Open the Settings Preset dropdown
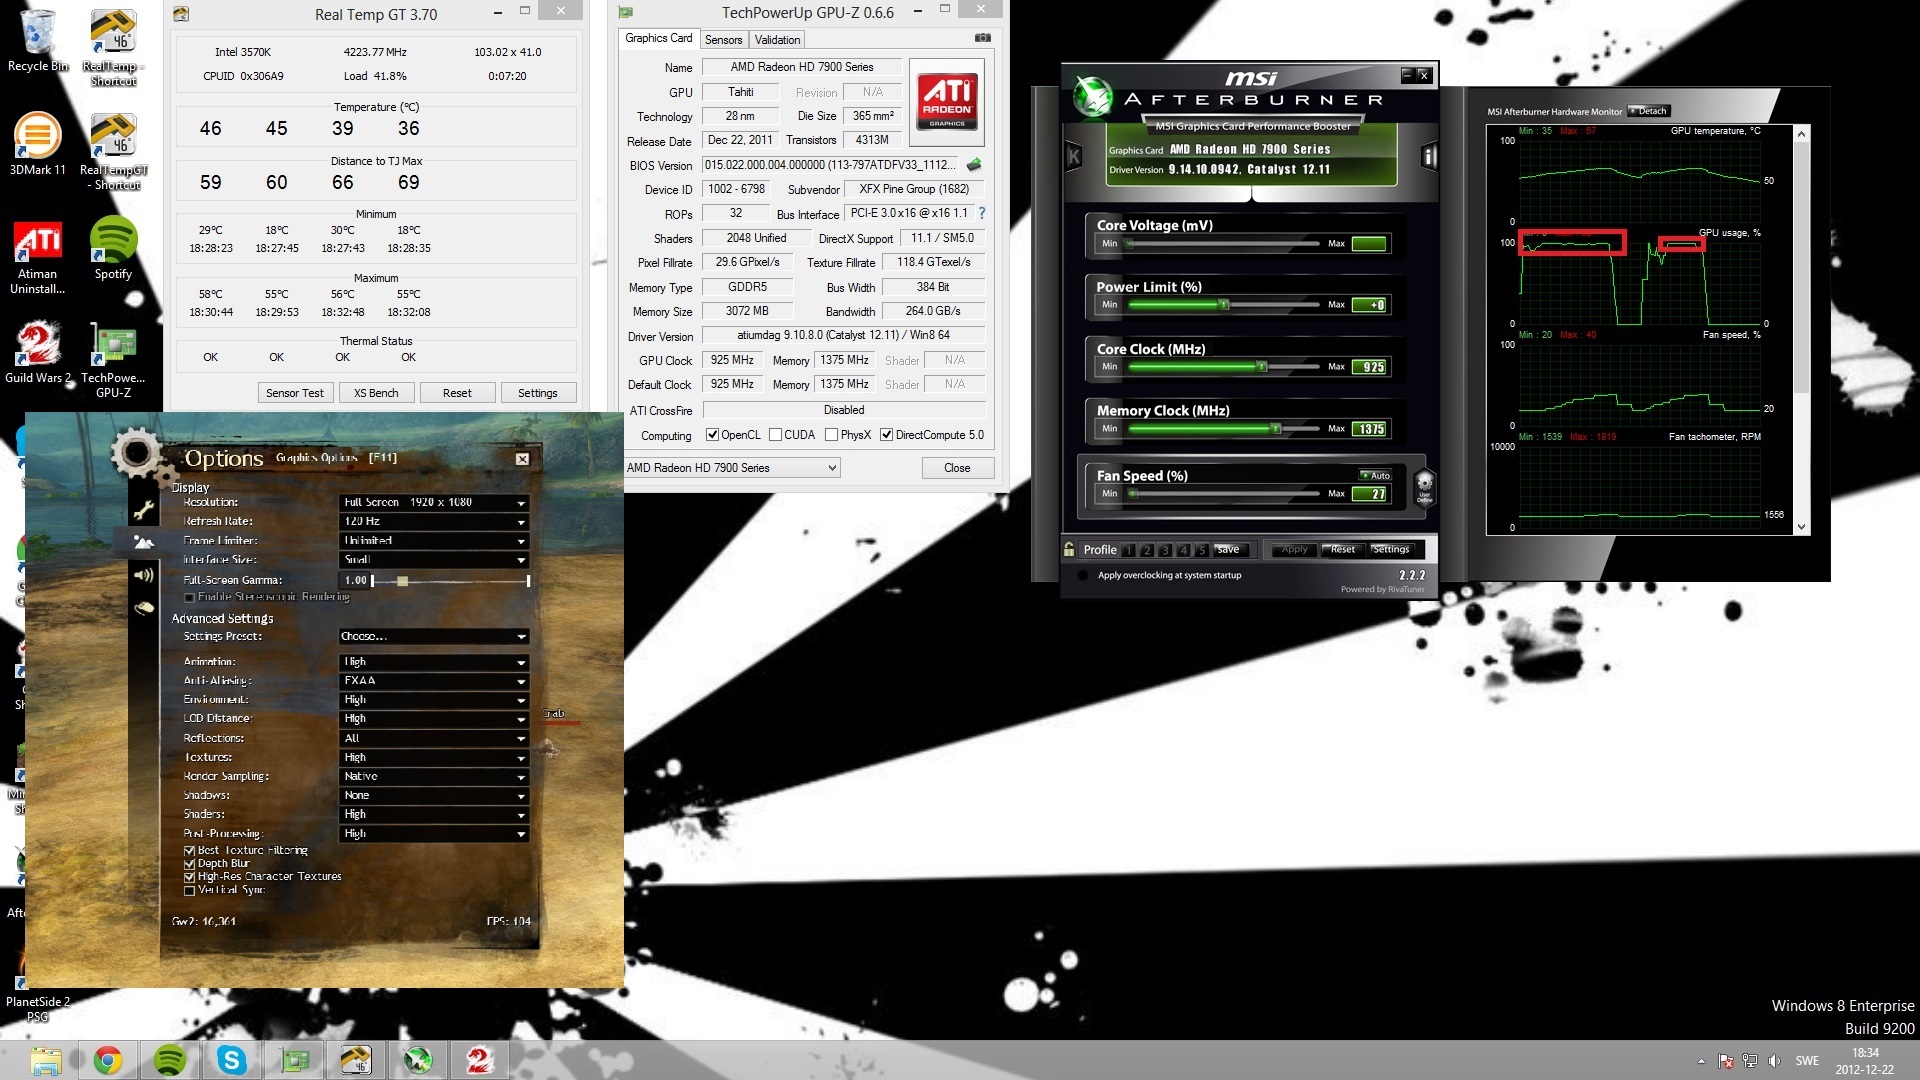The width and height of the screenshot is (1920, 1080). click(x=433, y=636)
